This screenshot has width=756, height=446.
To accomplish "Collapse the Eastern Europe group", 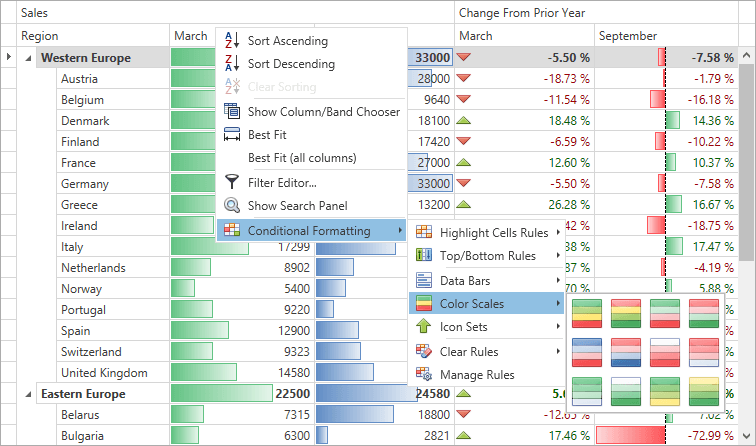I will coord(28,394).
